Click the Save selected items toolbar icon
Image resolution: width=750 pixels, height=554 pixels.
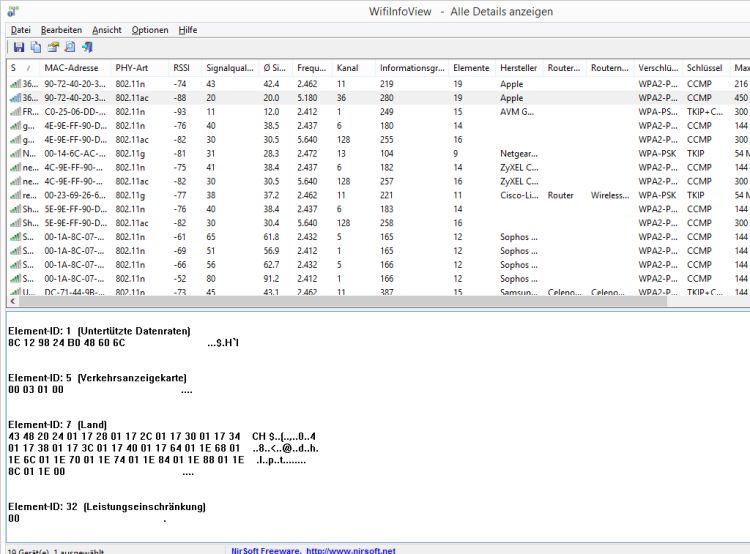tap(19, 47)
